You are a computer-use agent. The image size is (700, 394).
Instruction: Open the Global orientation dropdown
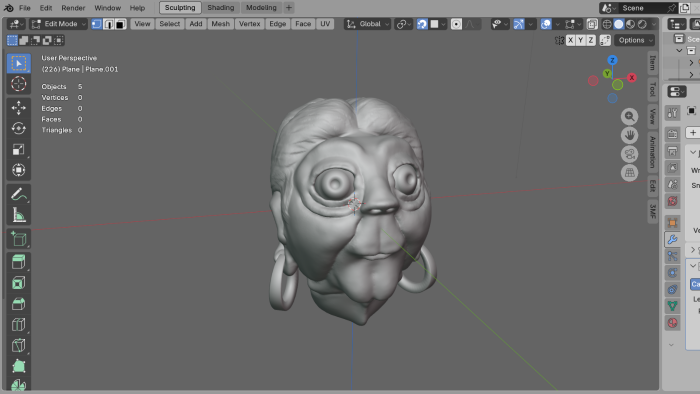pos(367,24)
